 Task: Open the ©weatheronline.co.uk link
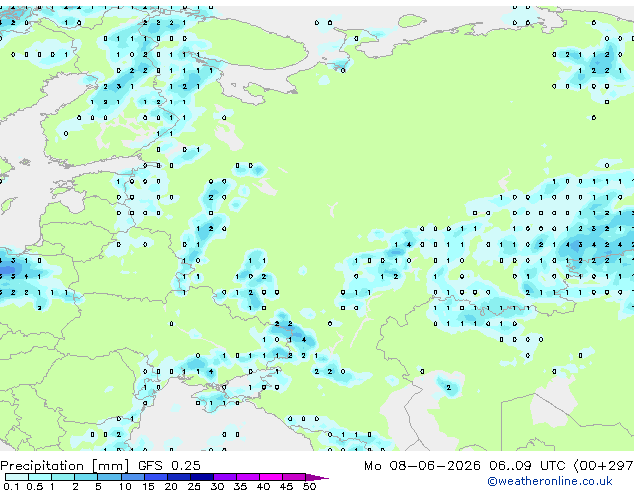[x=550, y=481]
